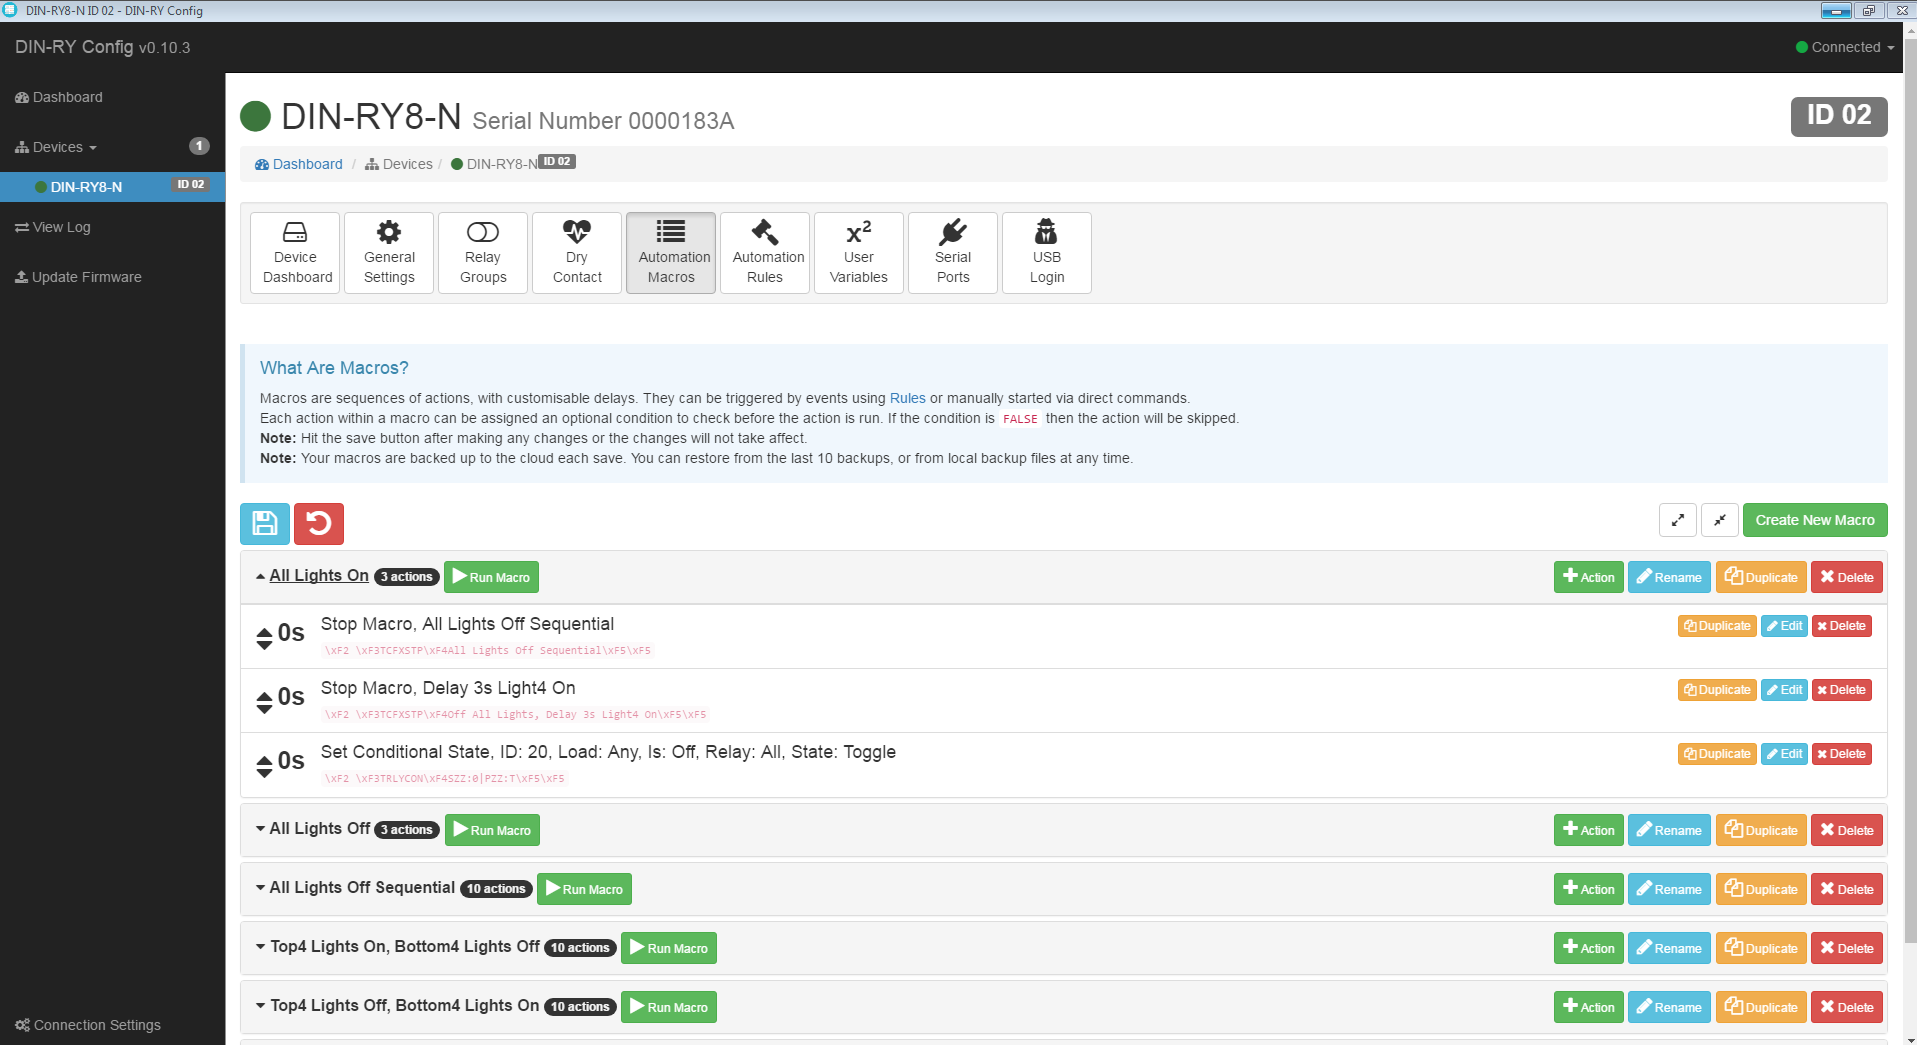1917x1045 pixels.
Task: Click the expand all macros icon
Action: click(1677, 520)
